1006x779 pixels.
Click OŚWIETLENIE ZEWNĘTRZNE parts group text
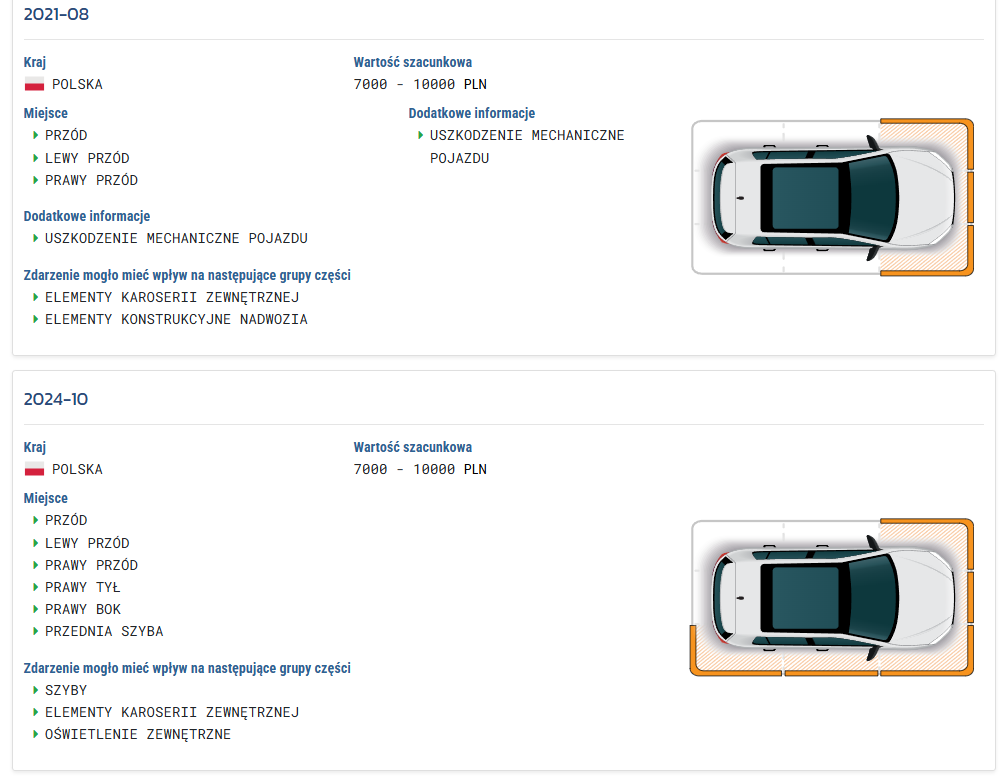[x=138, y=734]
